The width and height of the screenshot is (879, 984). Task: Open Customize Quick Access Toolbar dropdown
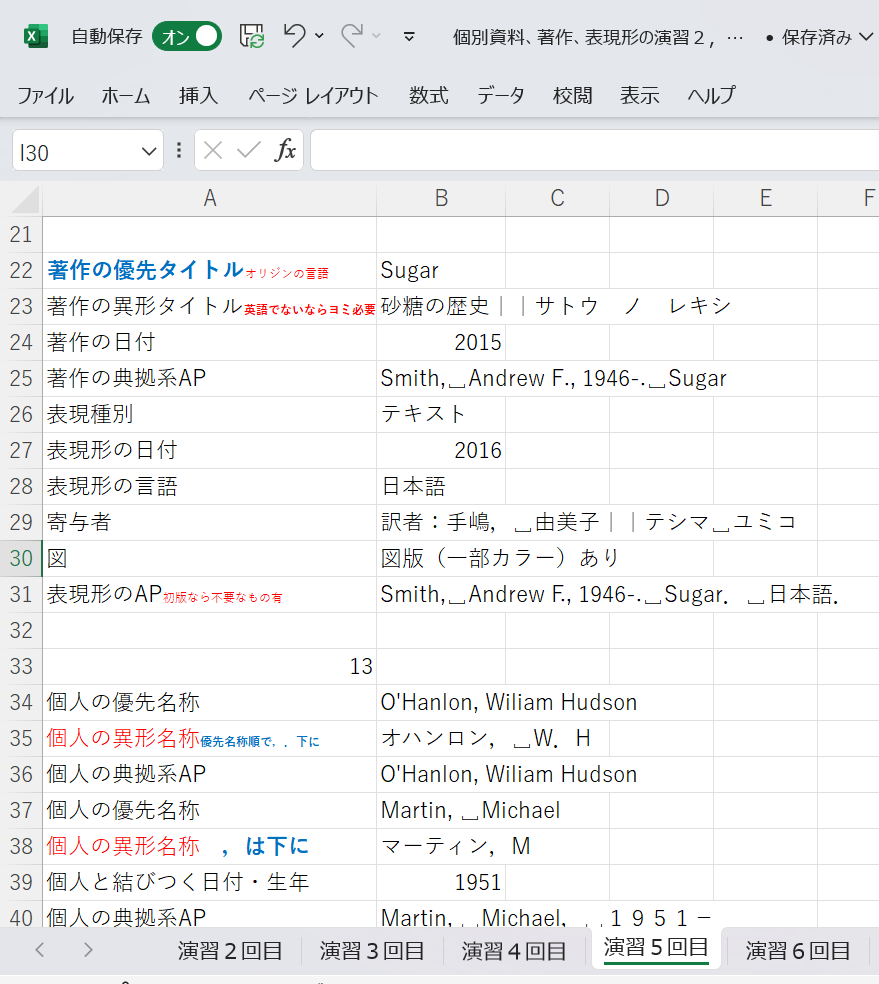coord(409,36)
